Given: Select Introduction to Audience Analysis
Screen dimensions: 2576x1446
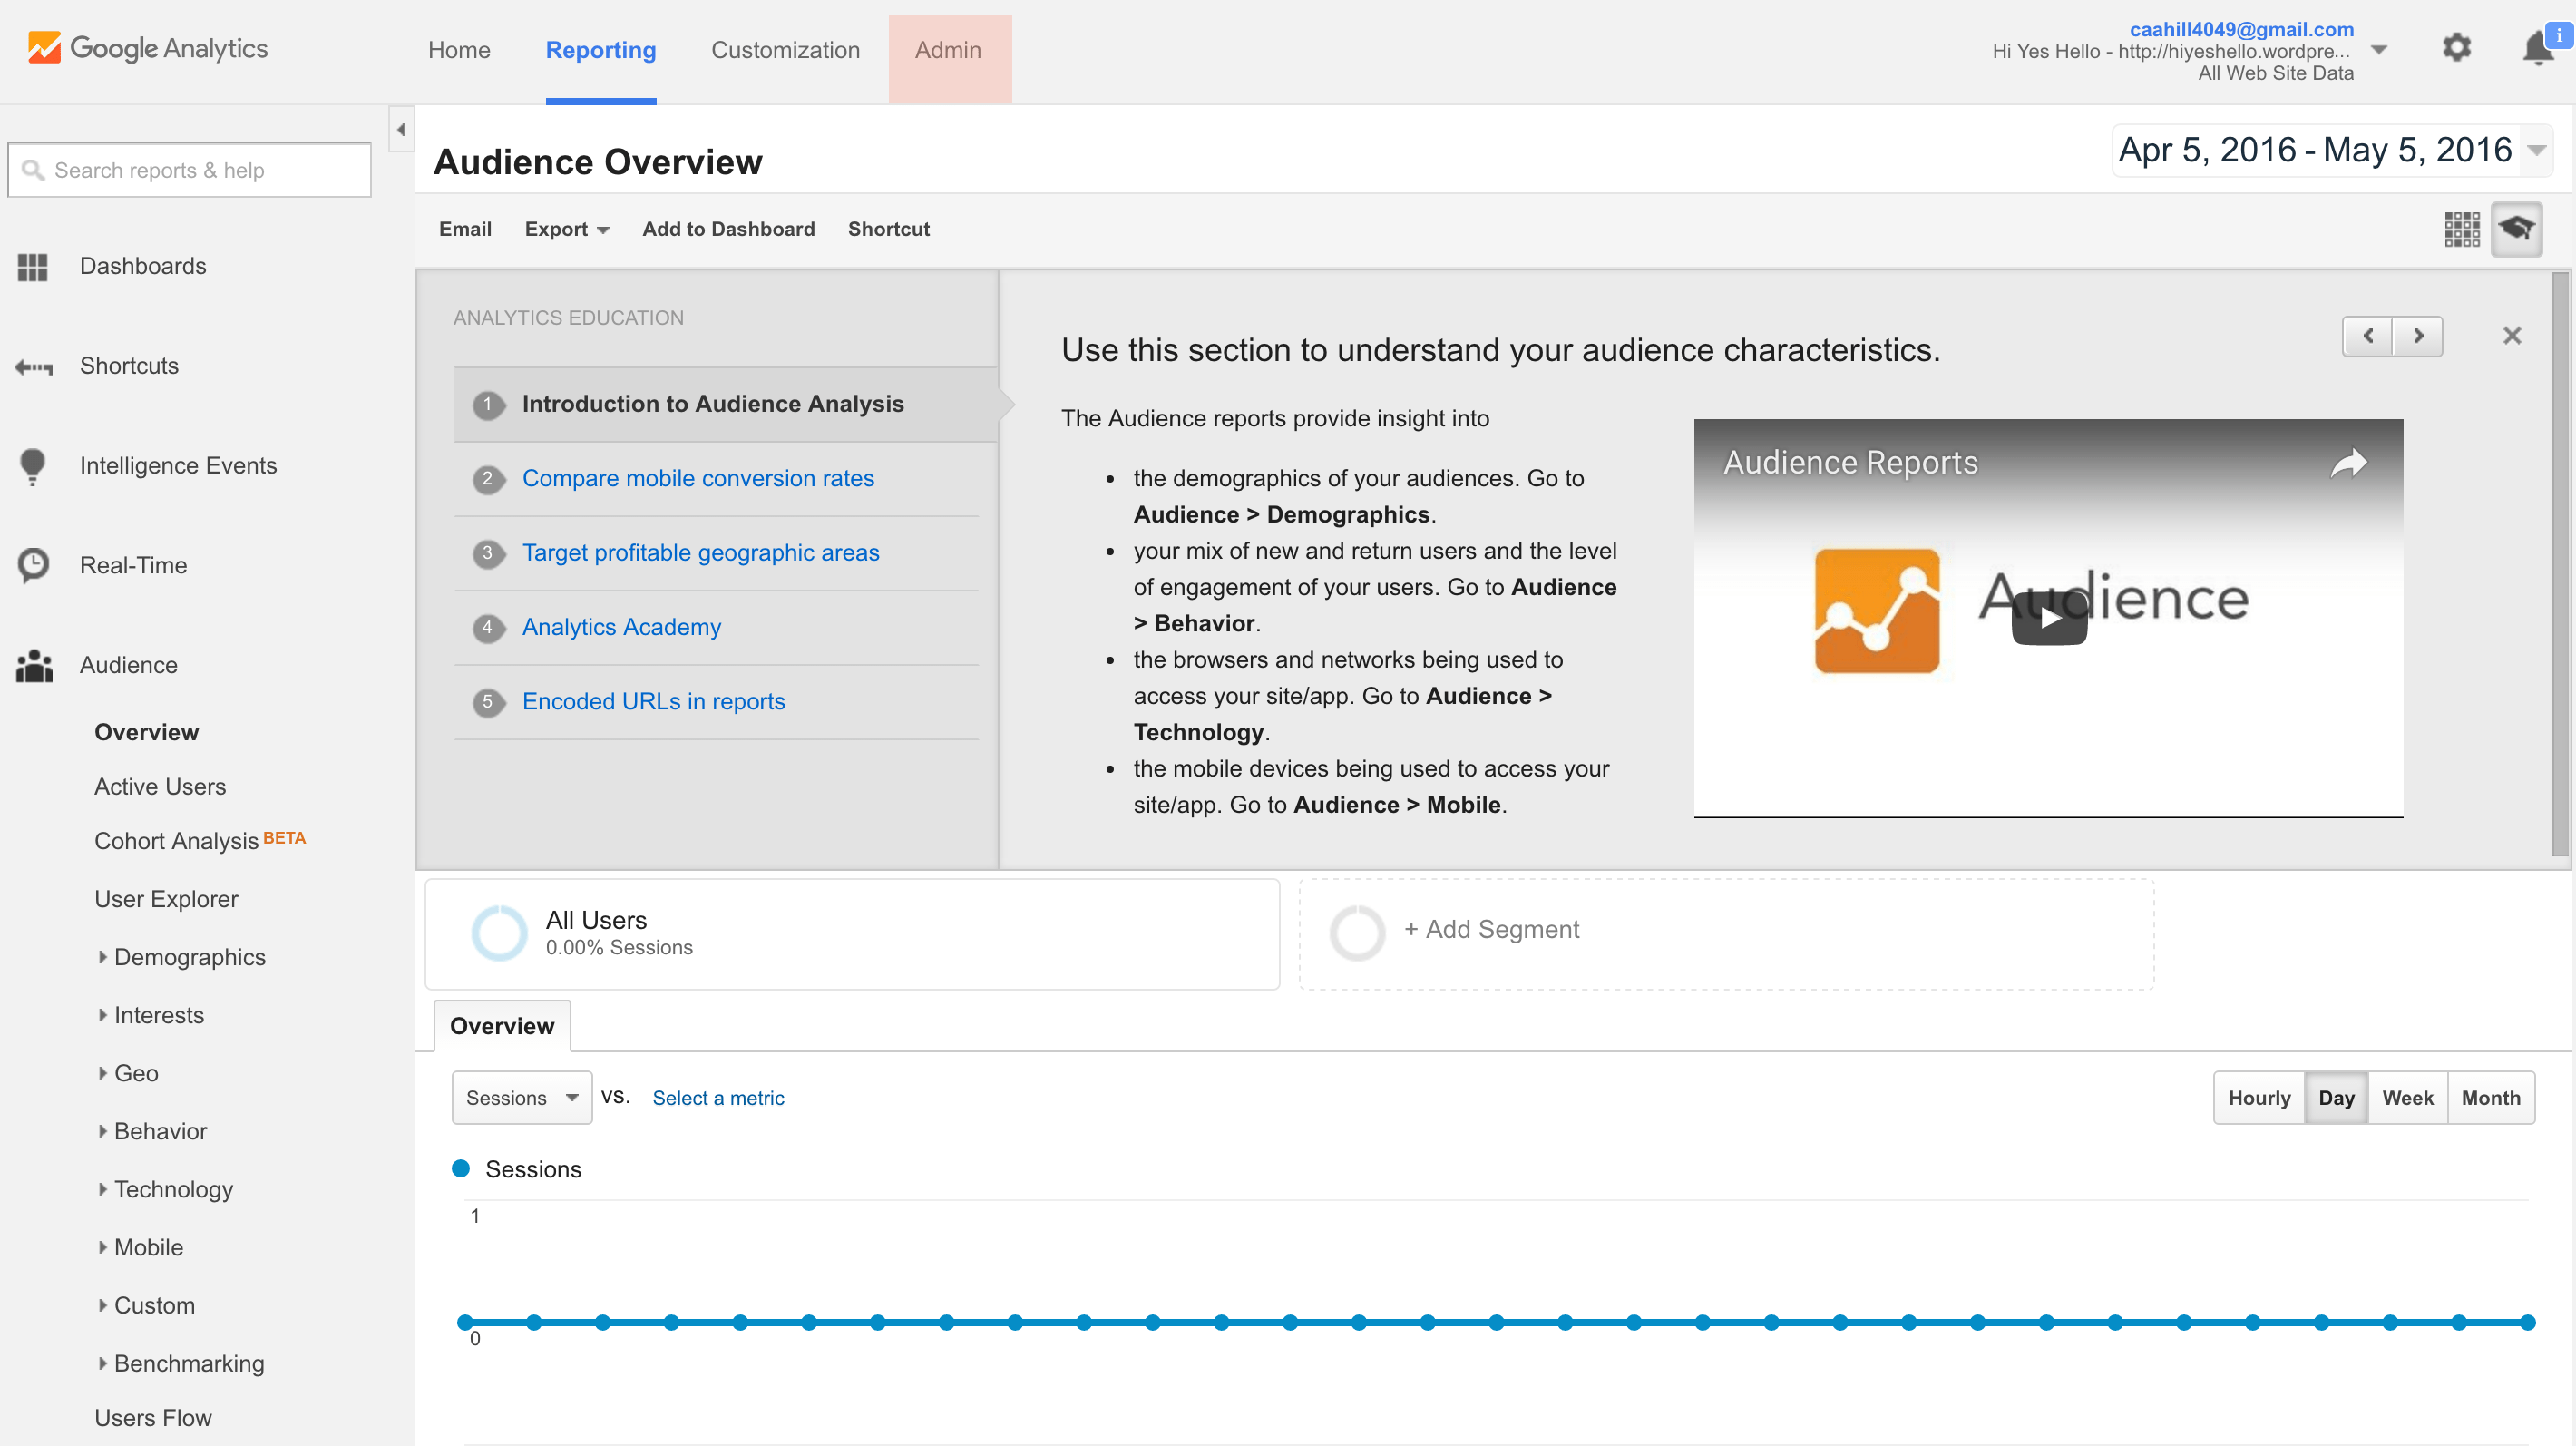Looking at the screenshot, I should (725, 404).
